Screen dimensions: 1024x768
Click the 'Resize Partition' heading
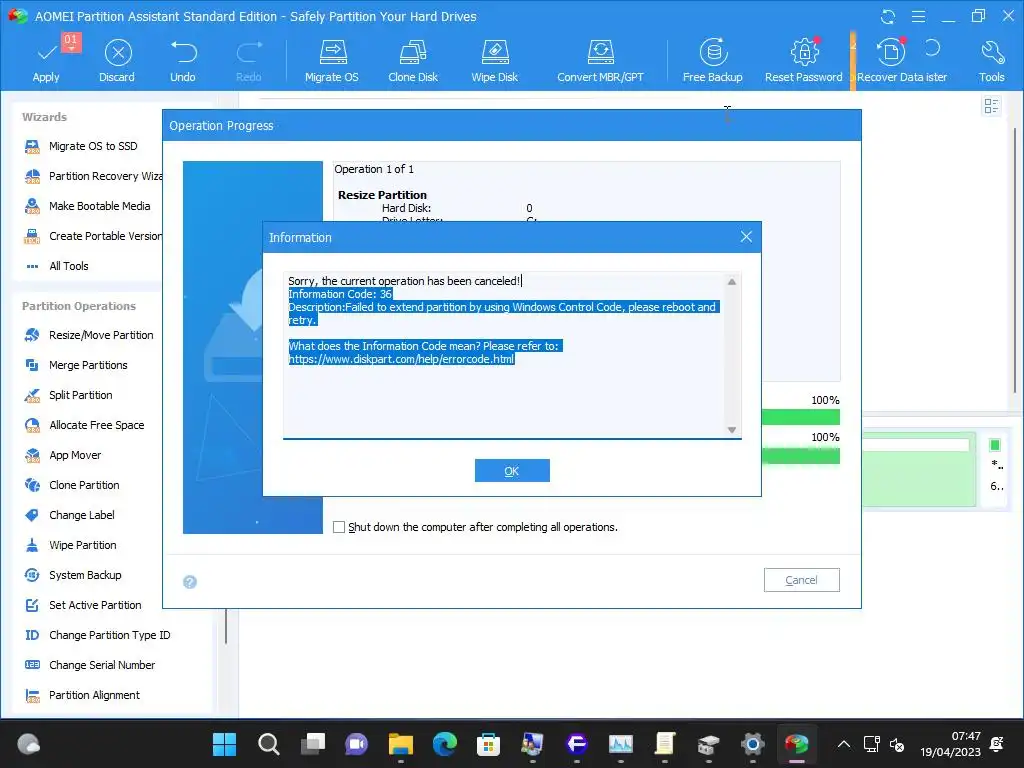click(x=382, y=195)
